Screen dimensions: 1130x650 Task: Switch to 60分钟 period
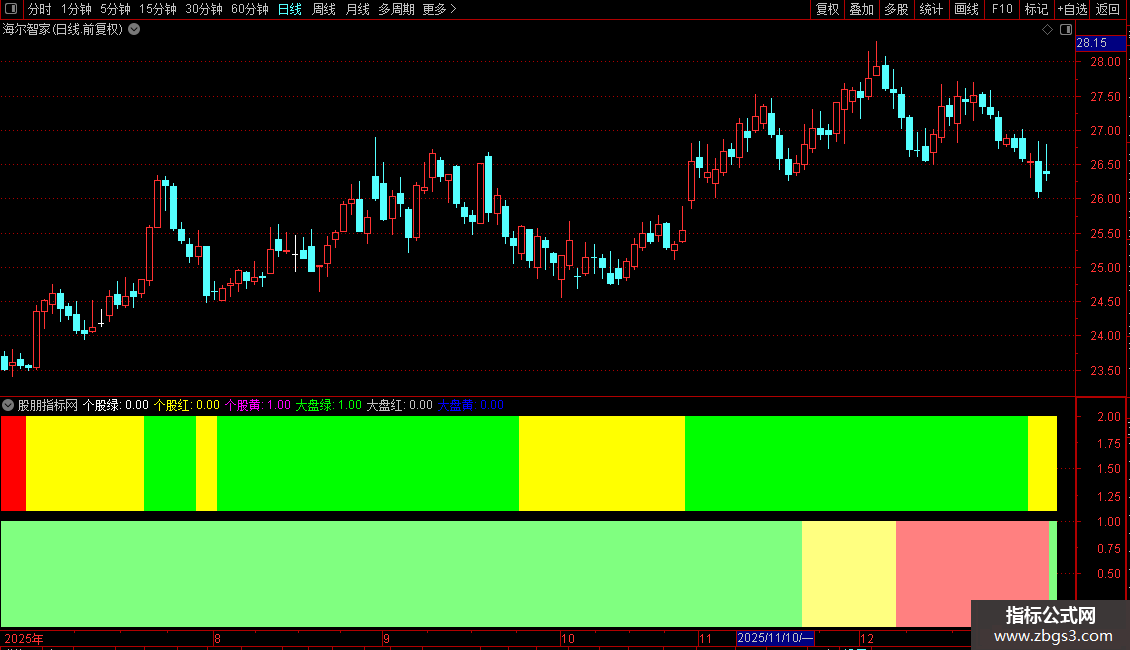click(249, 9)
